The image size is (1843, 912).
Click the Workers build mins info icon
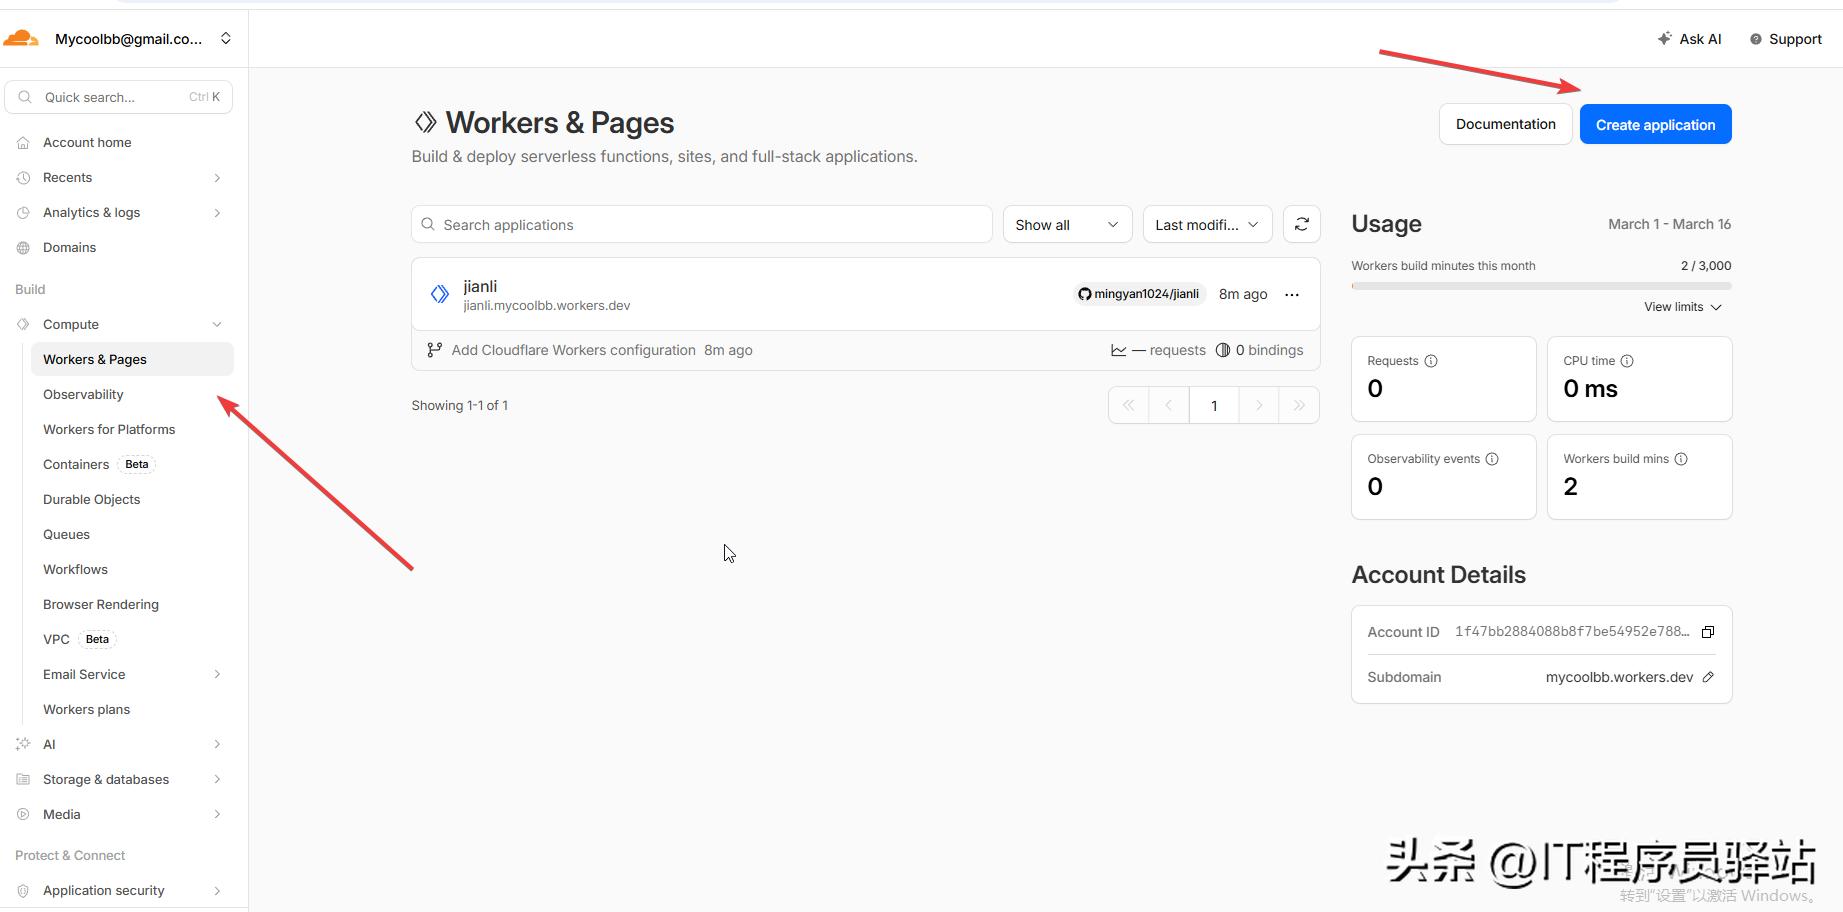(1681, 459)
